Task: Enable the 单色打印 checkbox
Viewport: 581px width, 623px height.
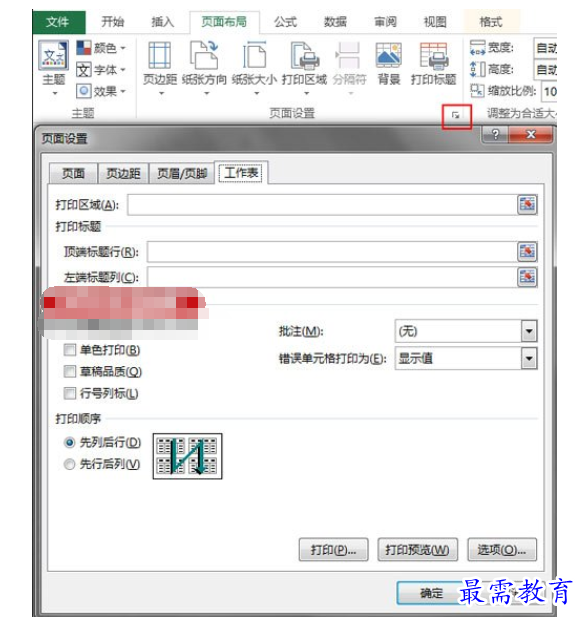Action: [x=70, y=350]
